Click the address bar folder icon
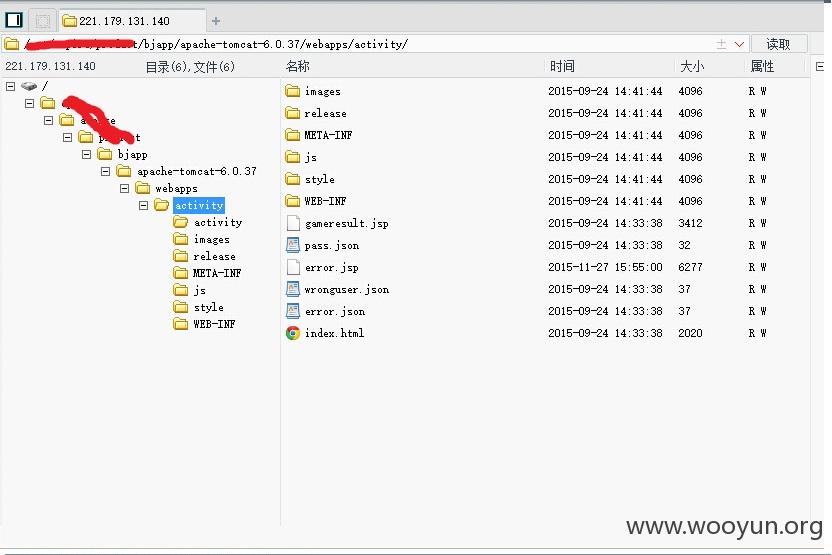 (12, 44)
